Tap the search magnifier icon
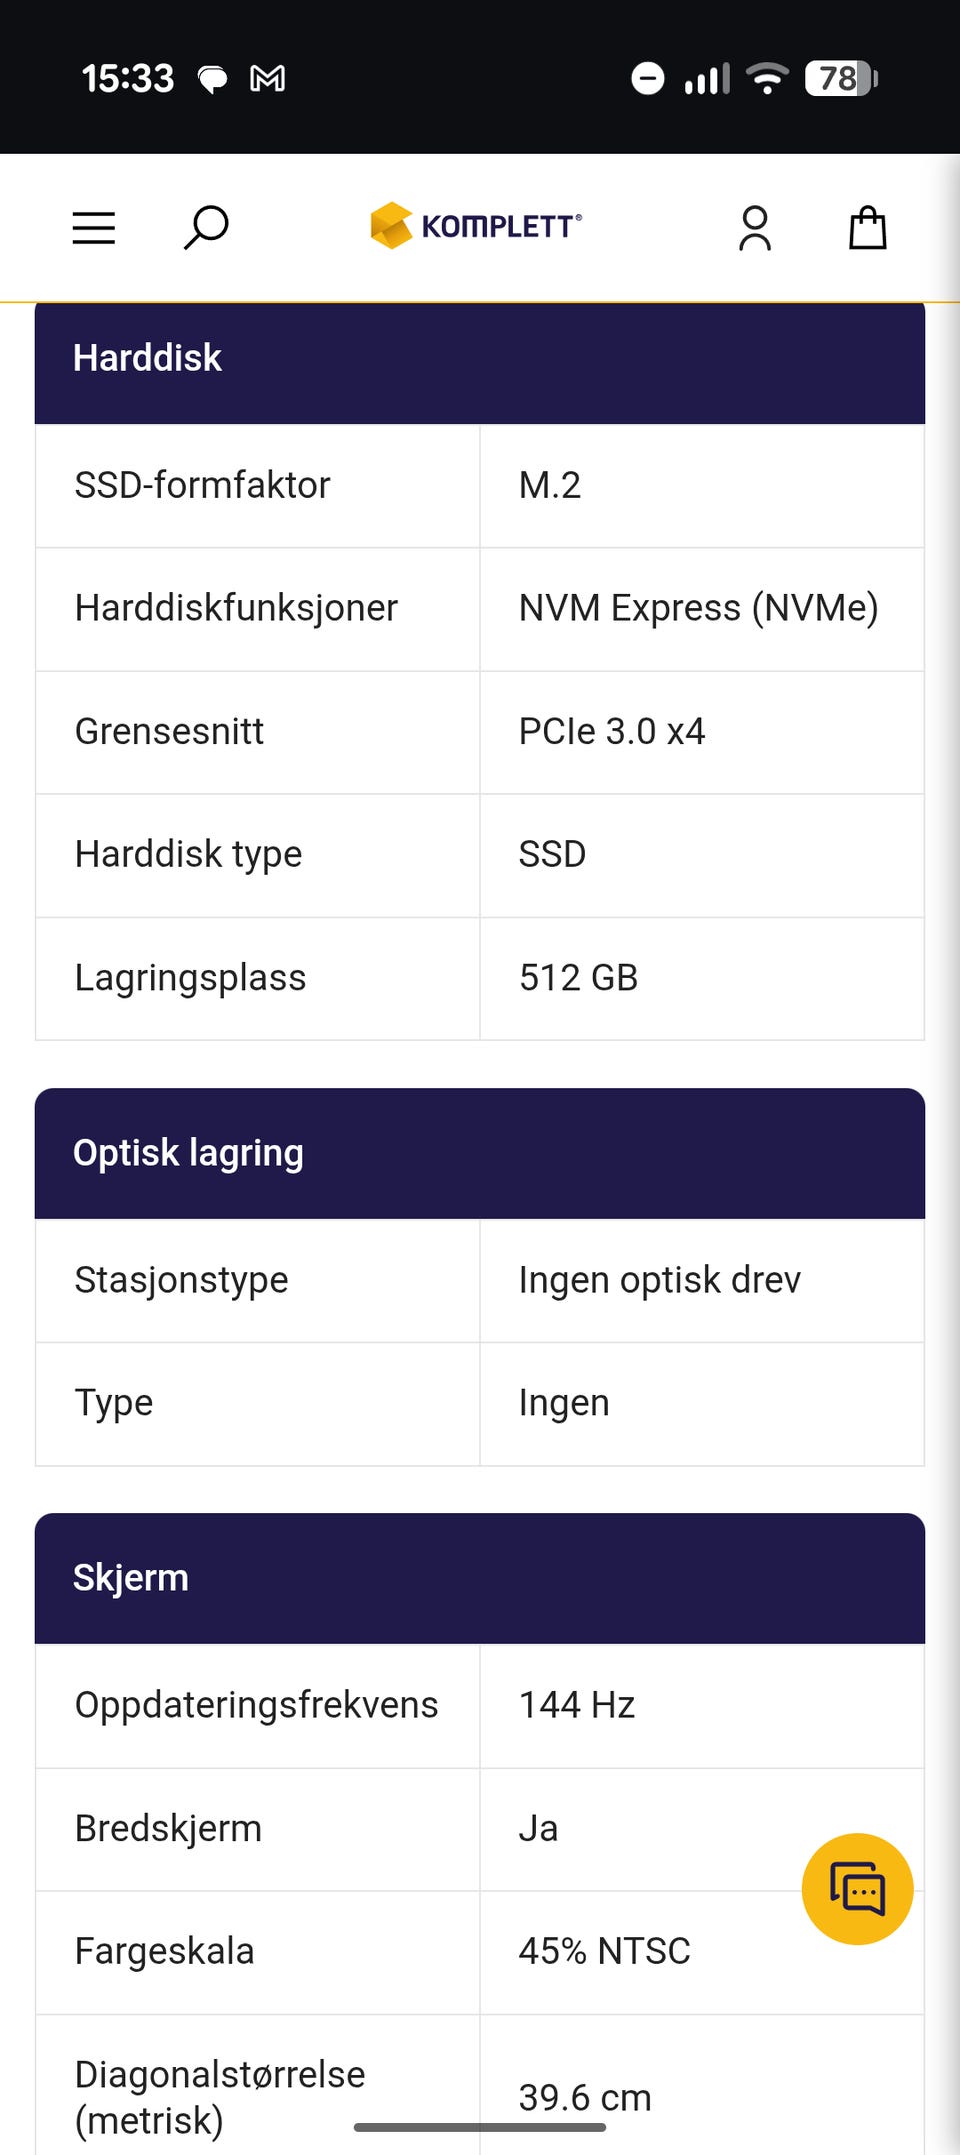The height and width of the screenshot is (2155, 960). point(206,228)
